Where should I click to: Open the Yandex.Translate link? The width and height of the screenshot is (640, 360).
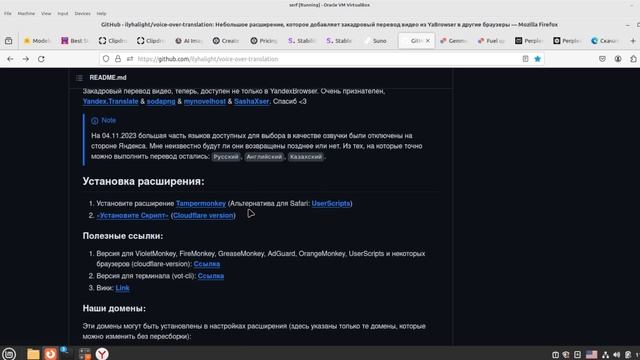tap(110, 101)
